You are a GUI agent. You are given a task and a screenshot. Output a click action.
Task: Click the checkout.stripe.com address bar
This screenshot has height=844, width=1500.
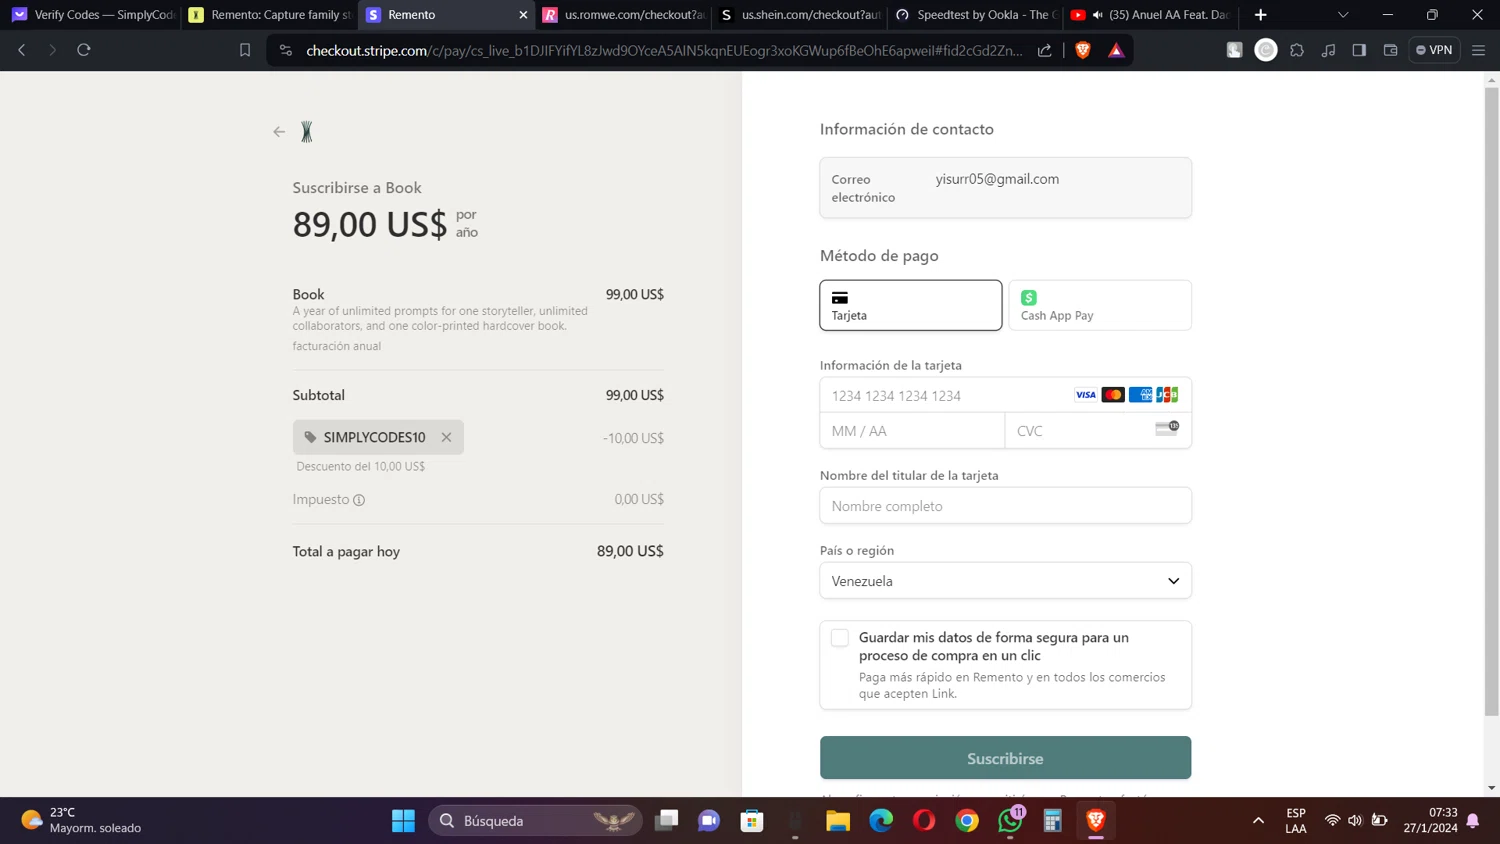click(664, 50)
